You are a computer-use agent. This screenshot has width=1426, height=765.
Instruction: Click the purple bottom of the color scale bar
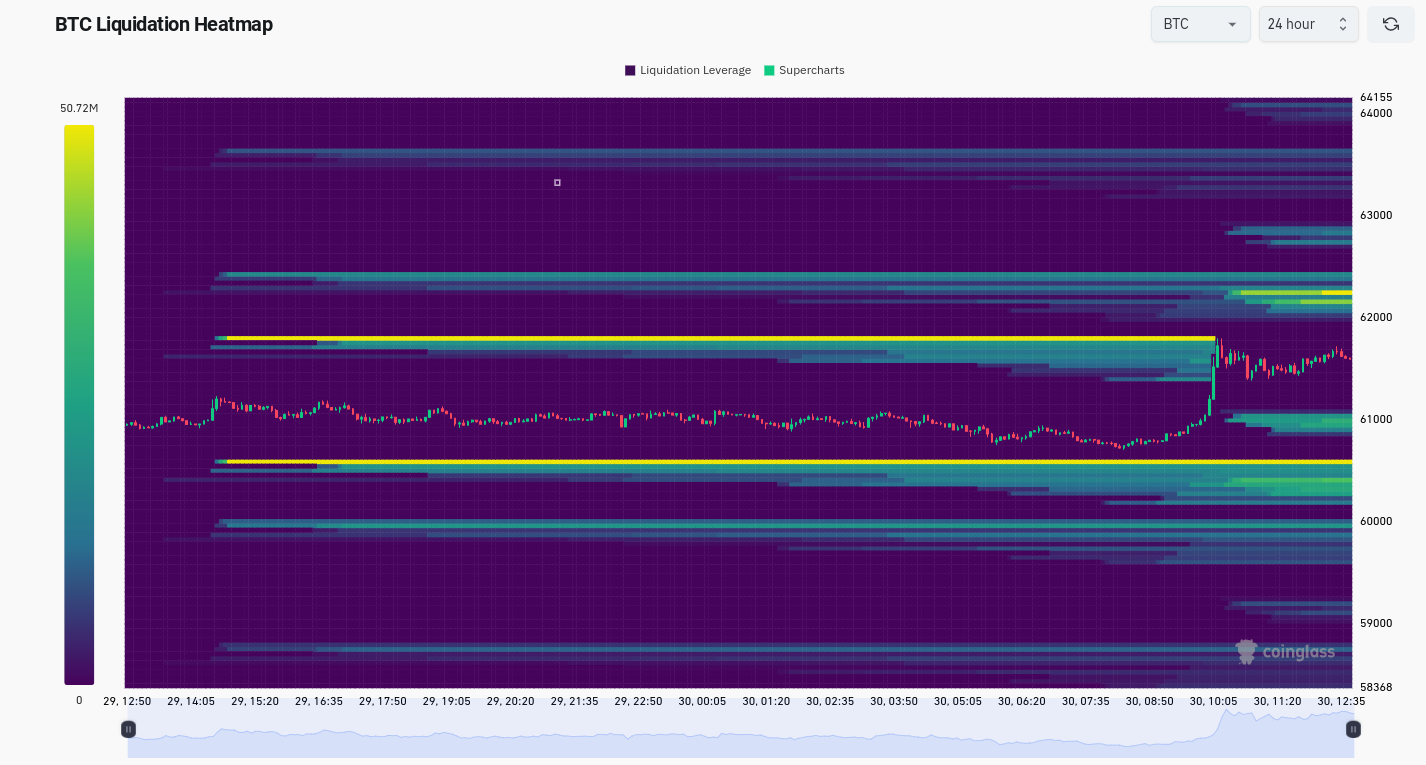pyautogui.click(x=79, y=675)
